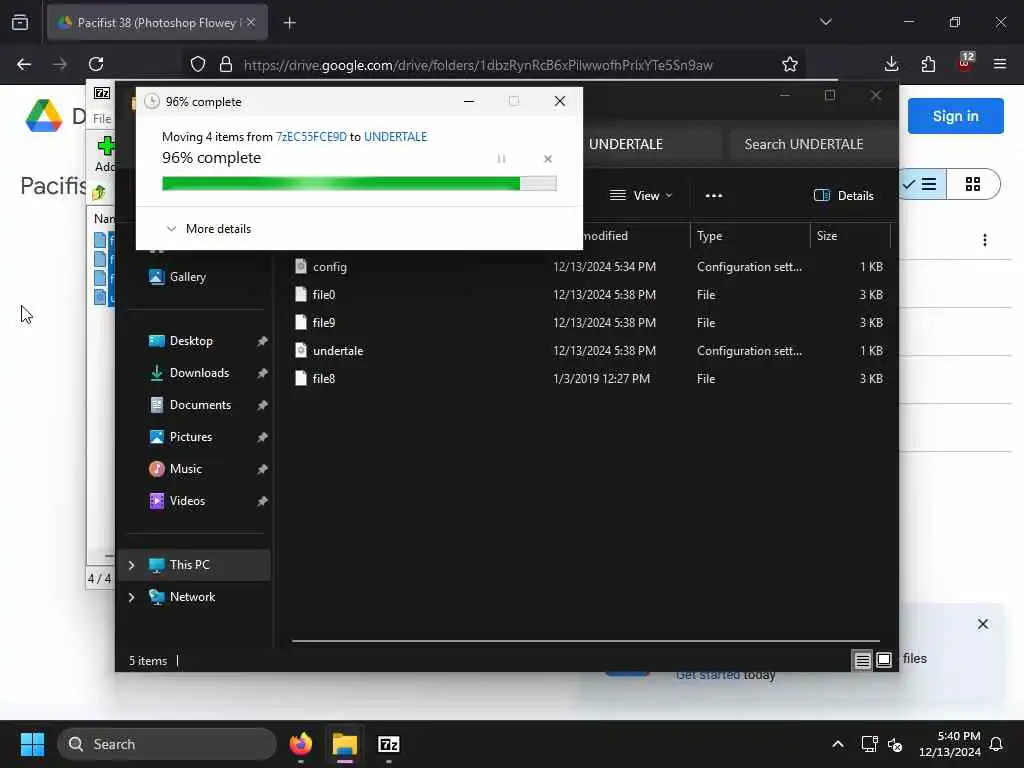This screenshot has height=768, width=1024.
Task: Switch Google Drive to grid layout
Action: (x=972, y=184)
